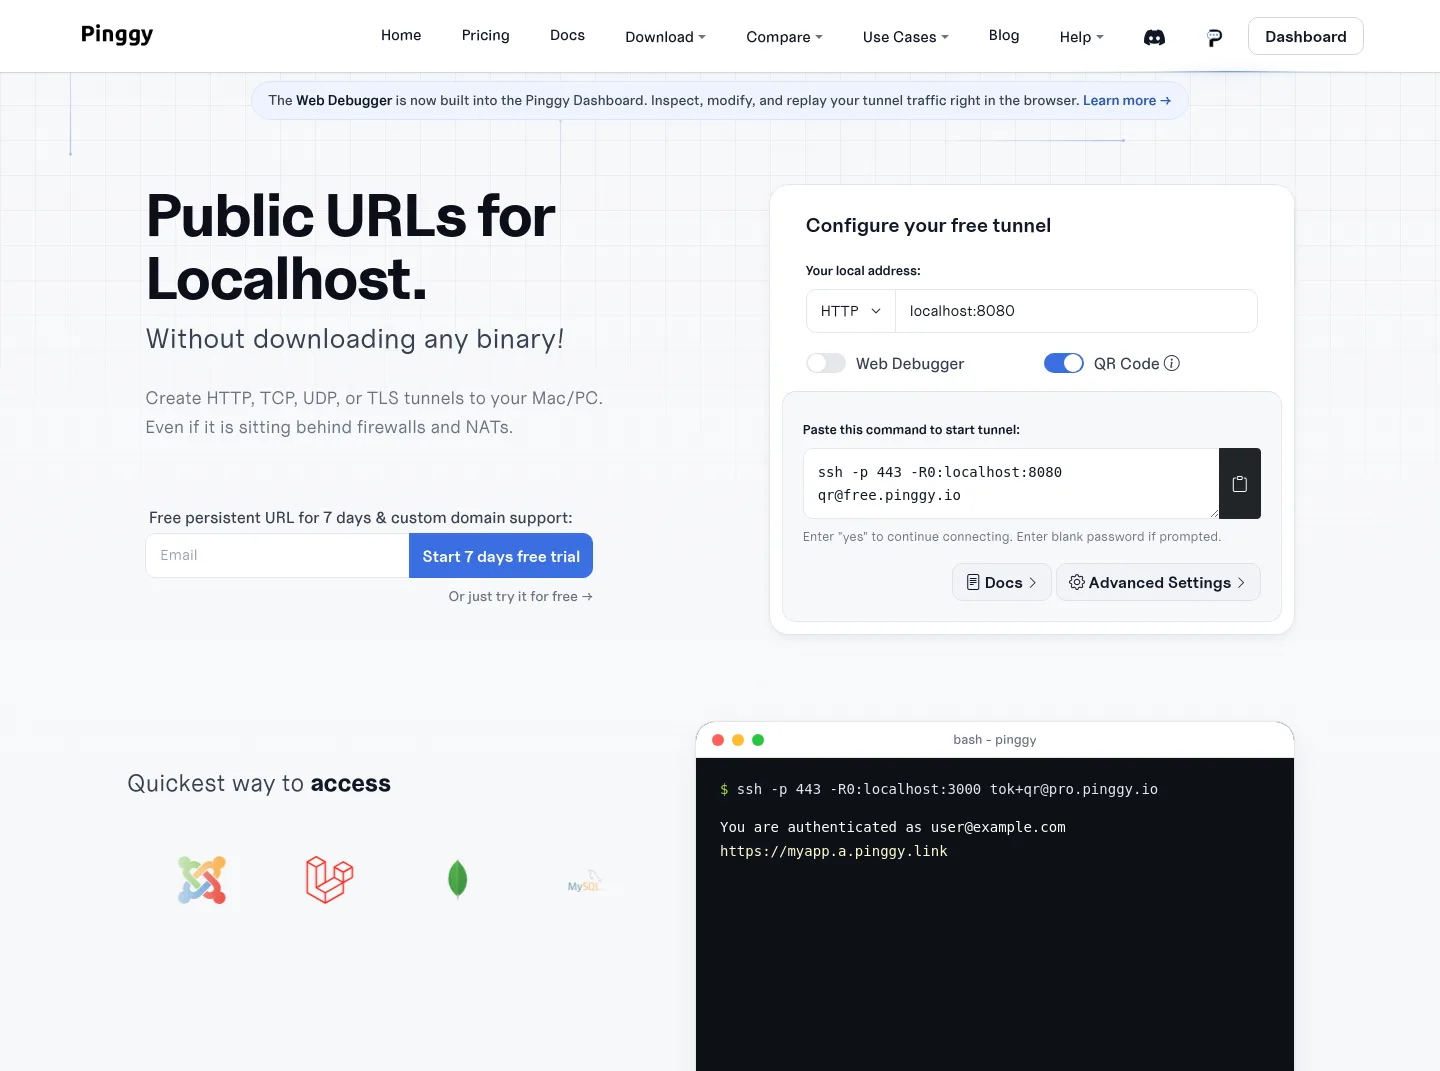Open Advanced Settings

[x=1158, y=582]
